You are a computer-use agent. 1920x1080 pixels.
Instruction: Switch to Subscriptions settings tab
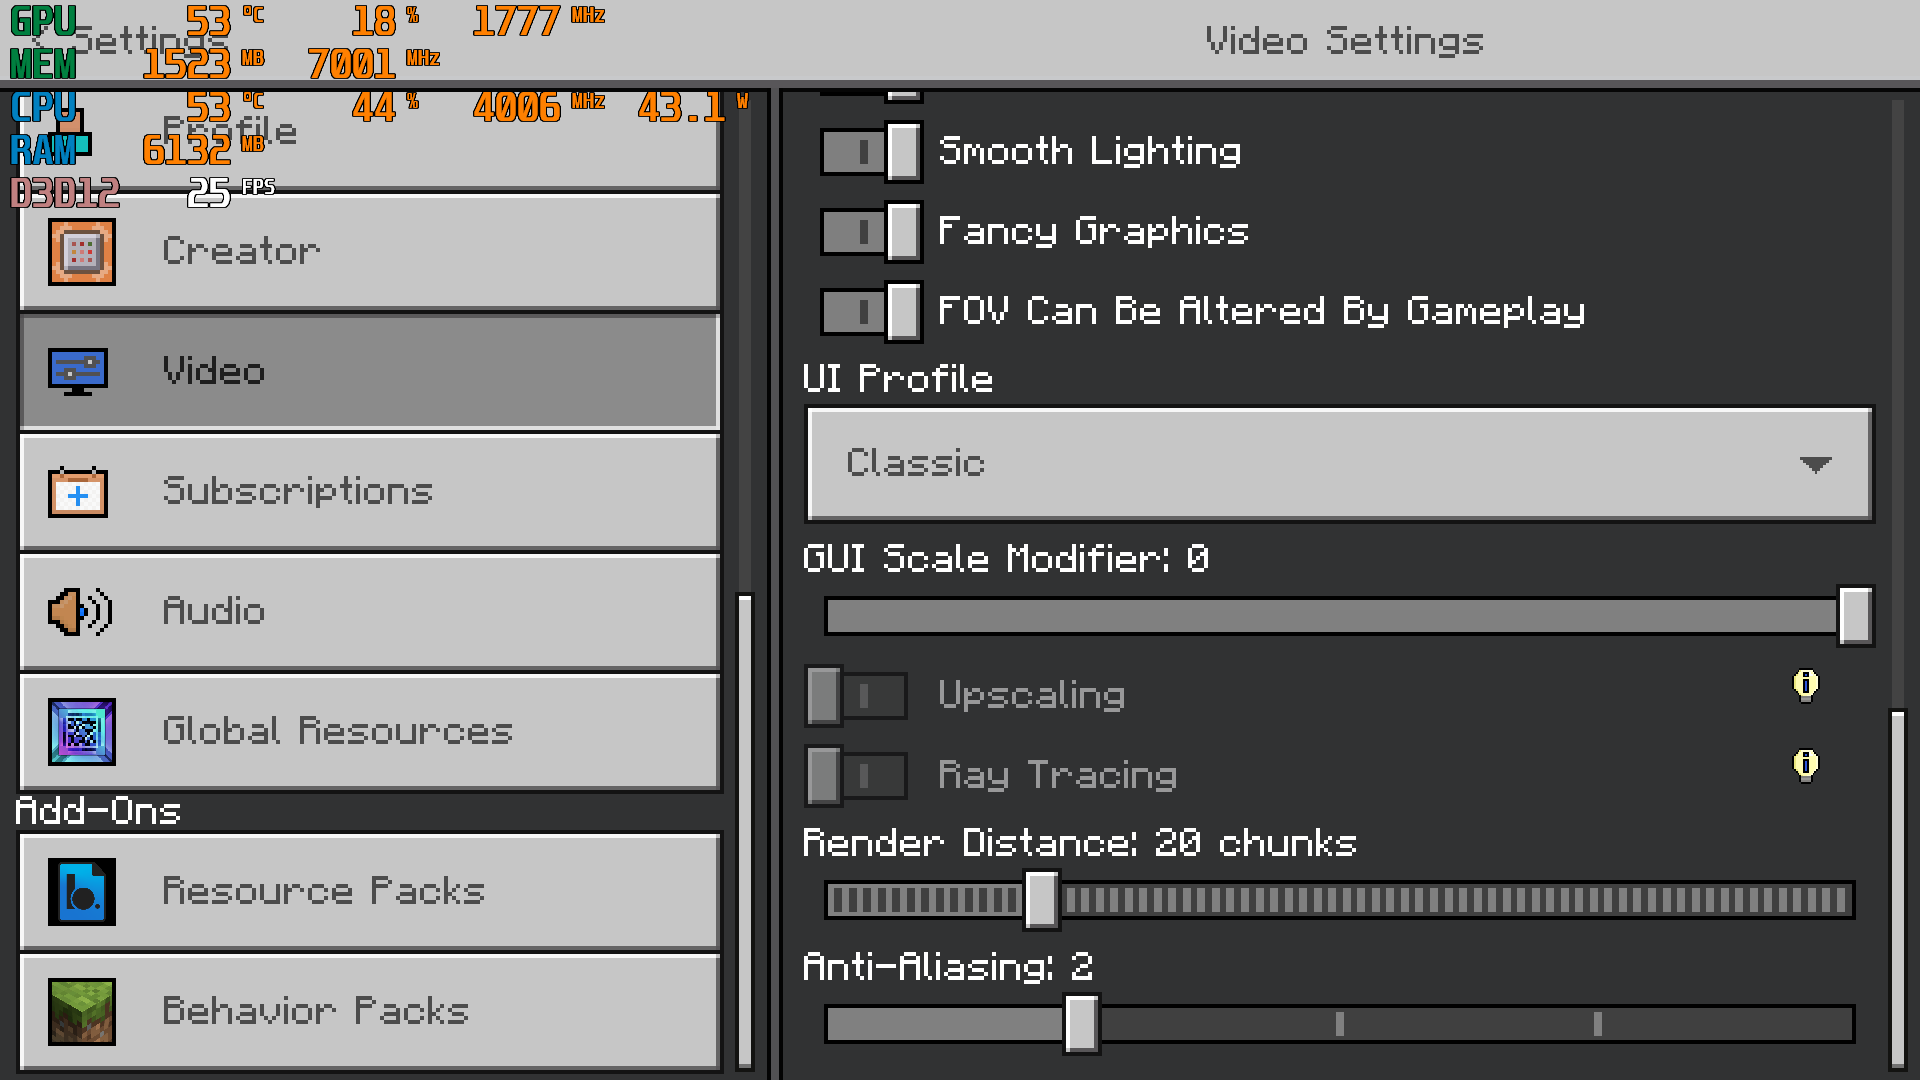click(370, 492)
